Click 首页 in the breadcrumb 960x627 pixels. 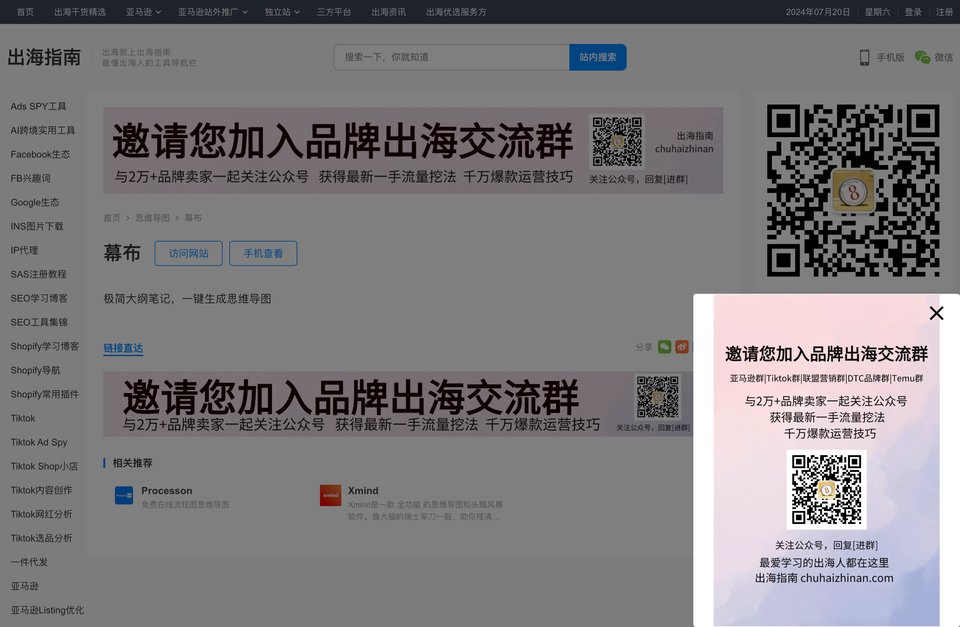pyautogui.click(x=112, y=218)
